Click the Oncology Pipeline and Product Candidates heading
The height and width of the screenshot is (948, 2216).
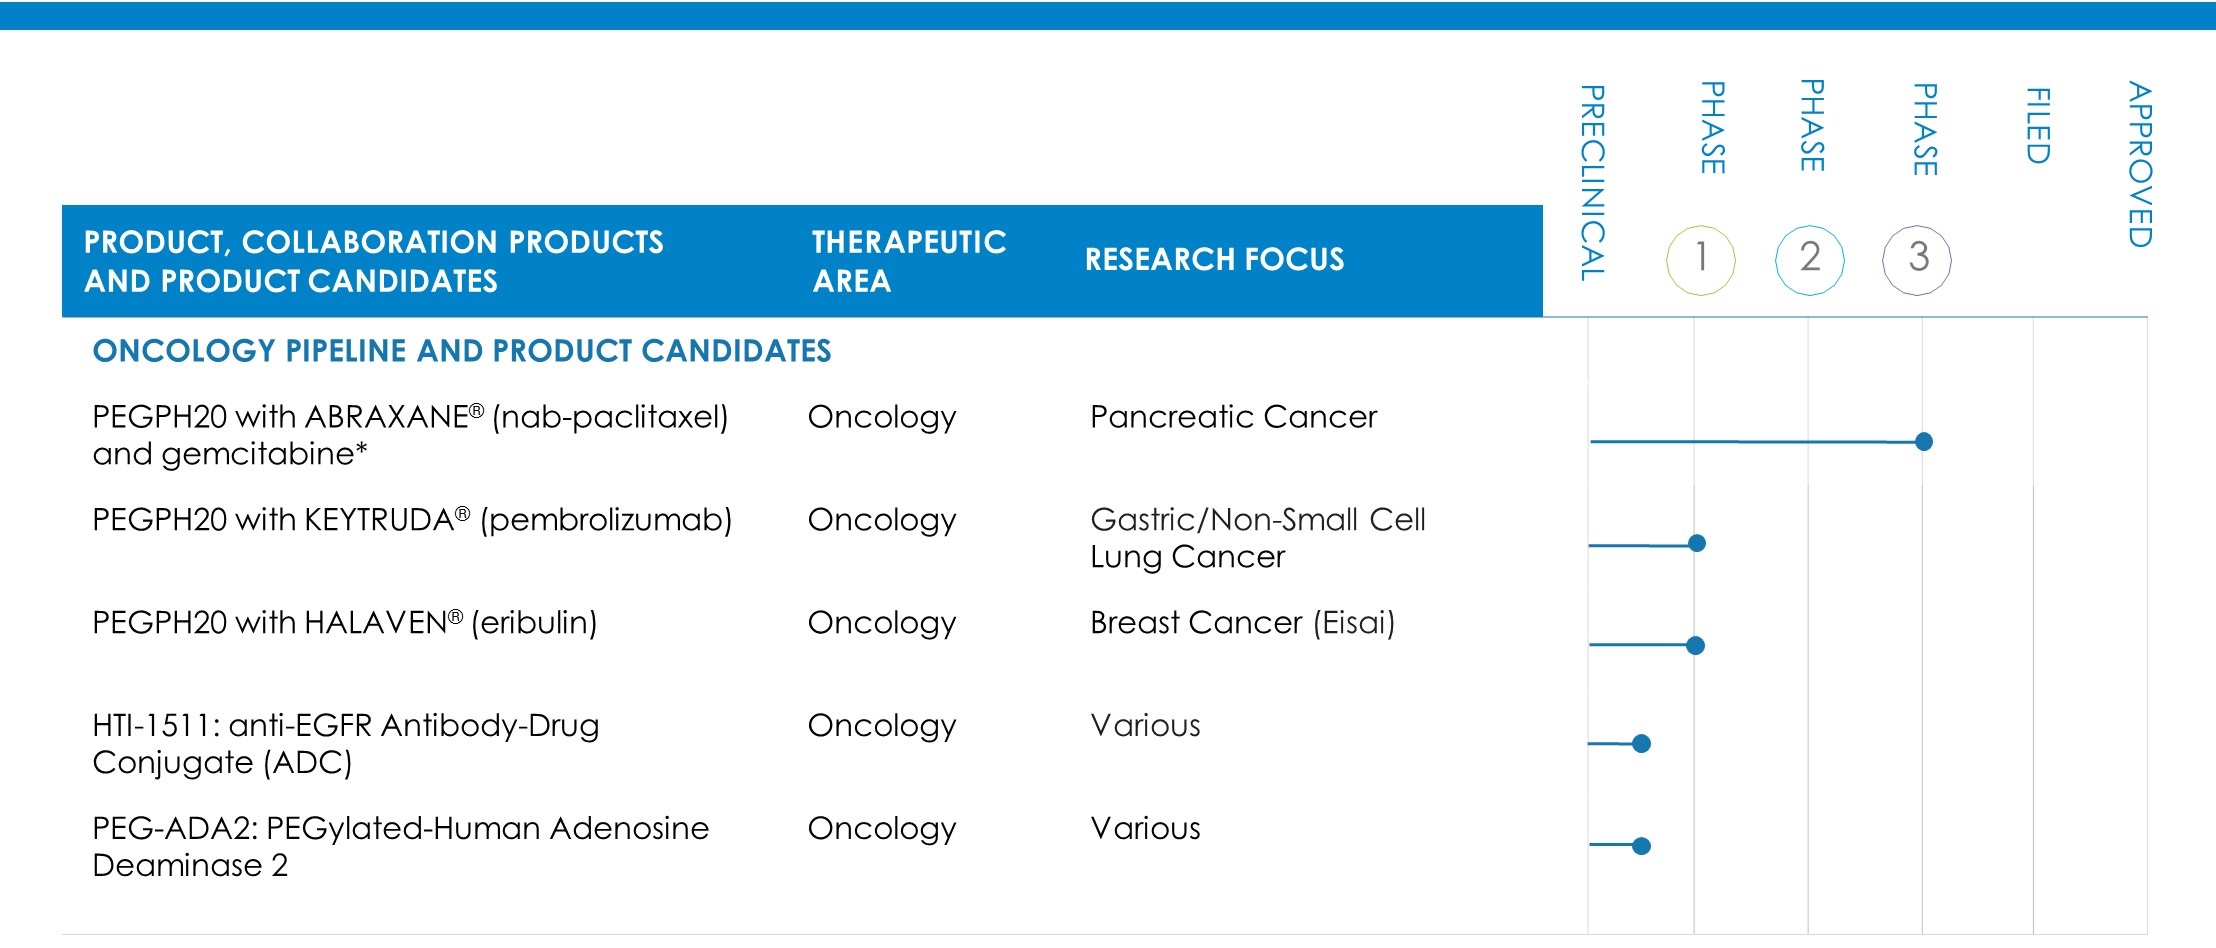click(461, 351)
